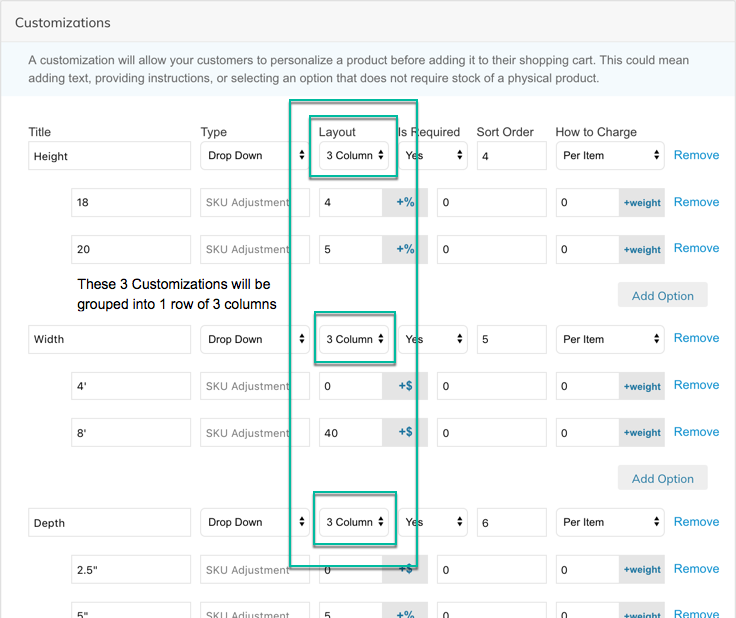The image size is (736, 618).
Task: Add Option to Height customization
Action: (x=662, y=295)
